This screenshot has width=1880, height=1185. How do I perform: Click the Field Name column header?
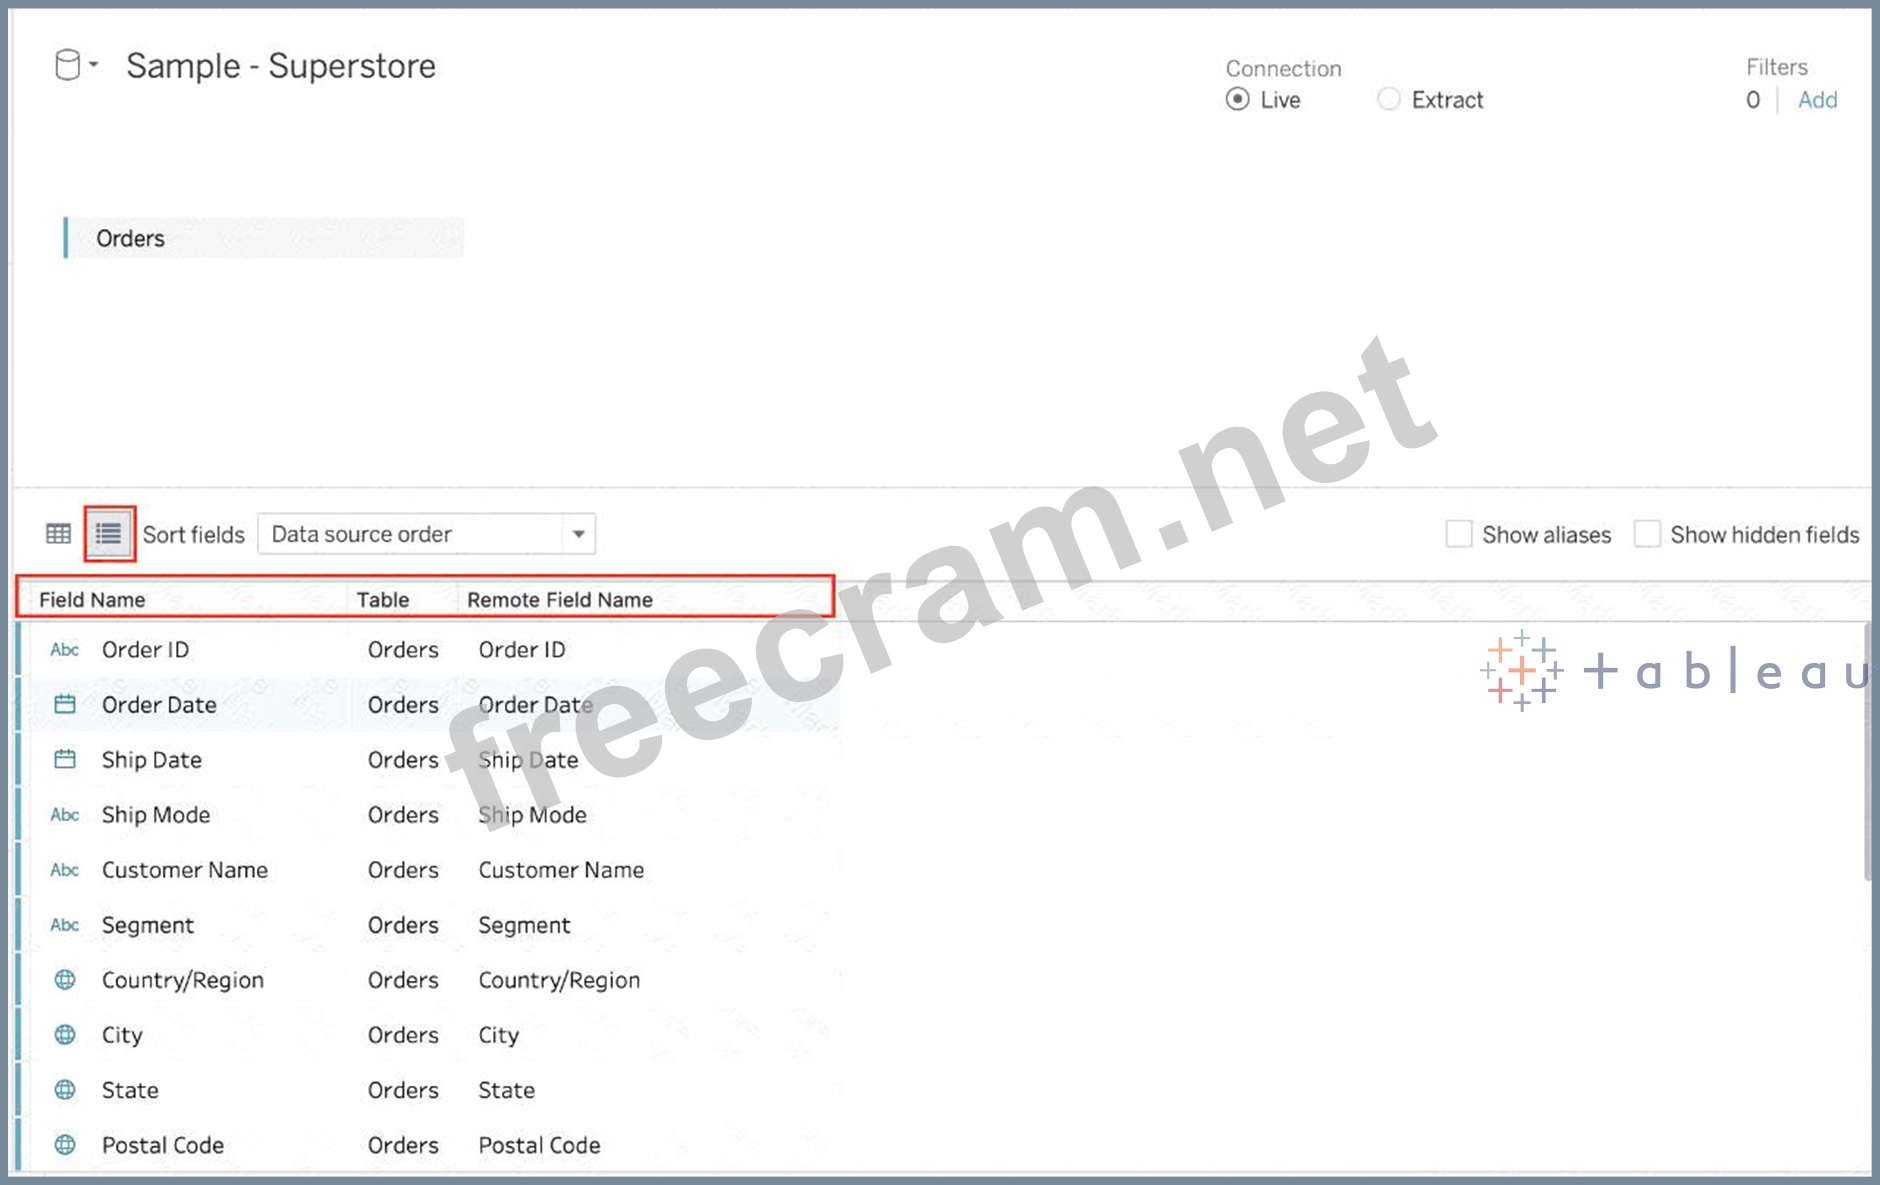tap(92, 600)
